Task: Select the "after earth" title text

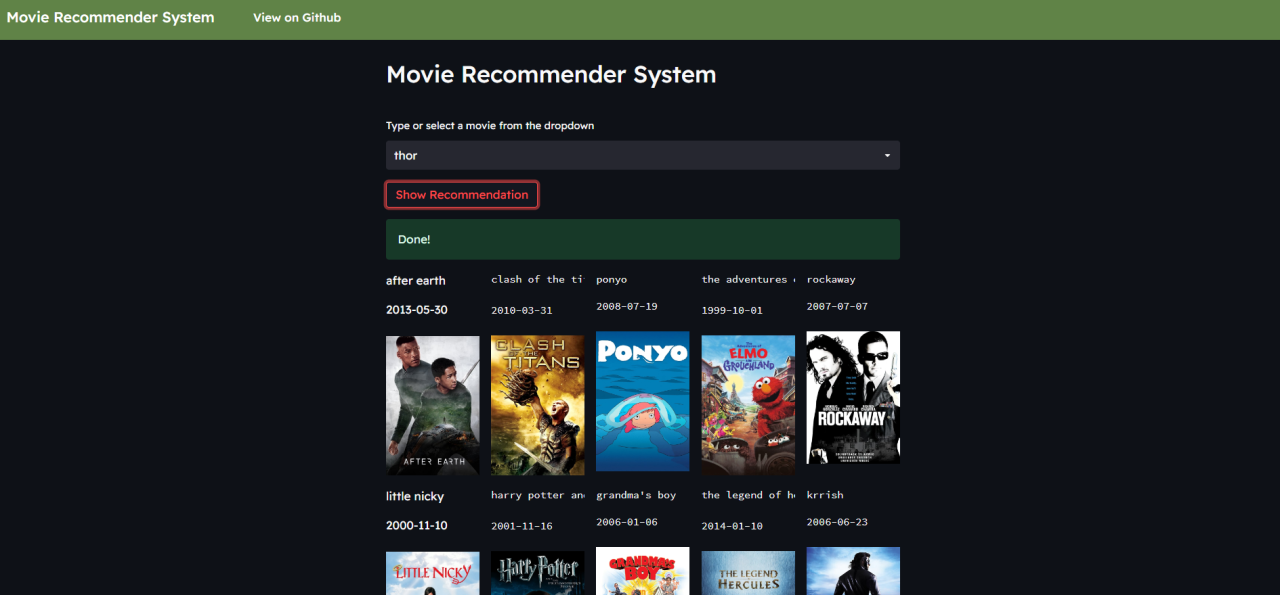Action: tap(416, 280)
